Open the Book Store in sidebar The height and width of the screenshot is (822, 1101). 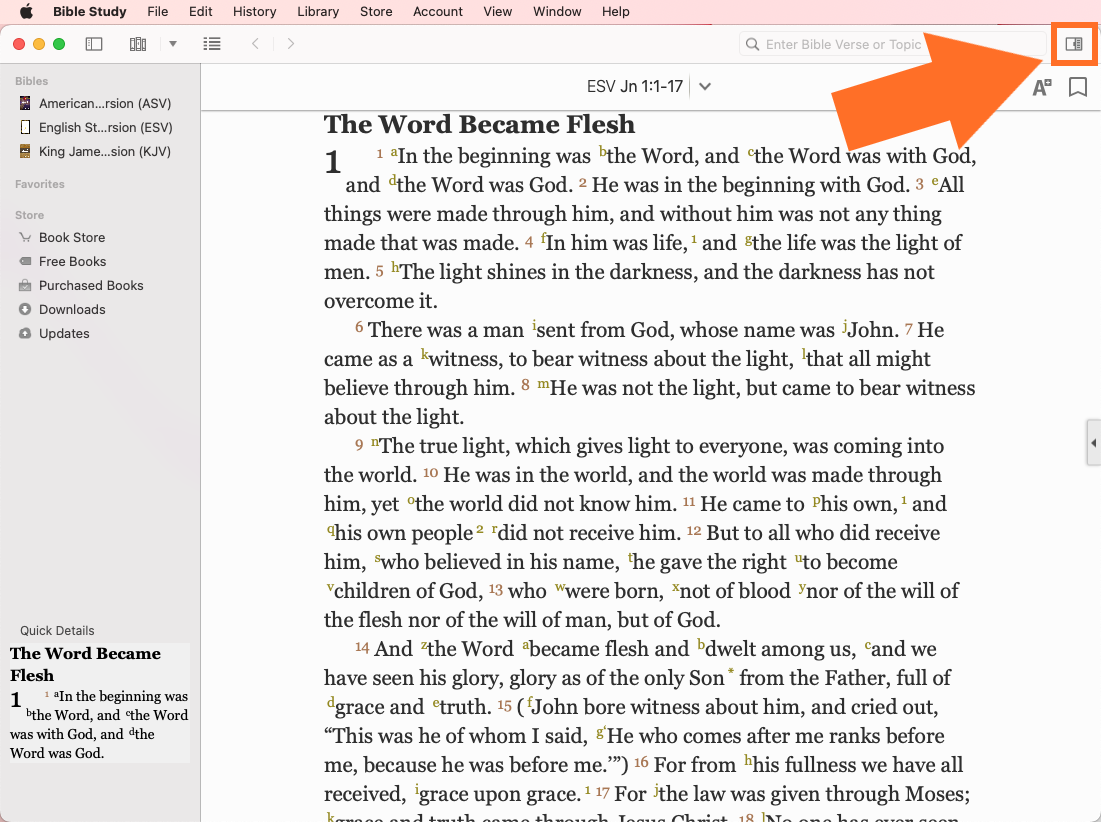[72, 237]
